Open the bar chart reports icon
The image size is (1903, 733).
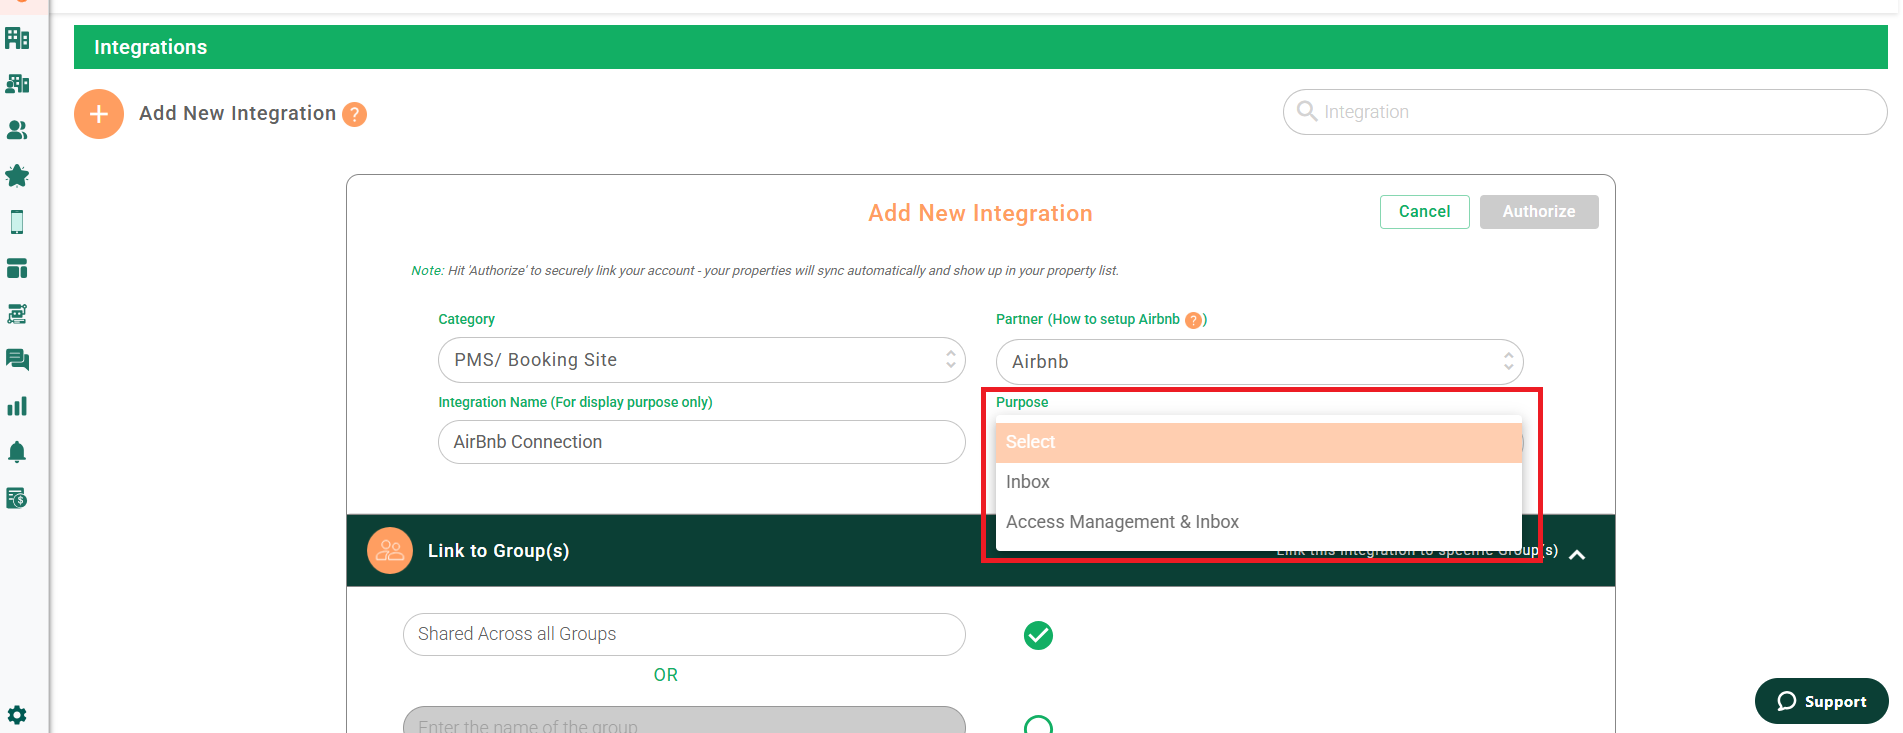point(17,406)
